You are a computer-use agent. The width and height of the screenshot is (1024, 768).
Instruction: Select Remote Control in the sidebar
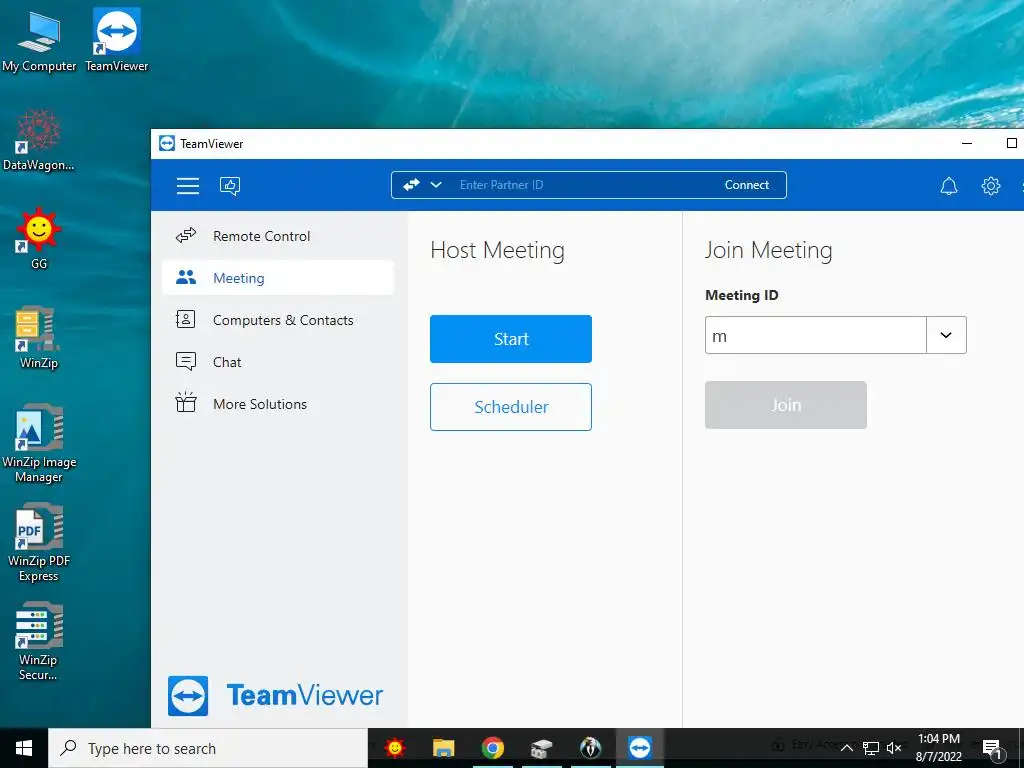pyautogui.click(x=278, y=236)
